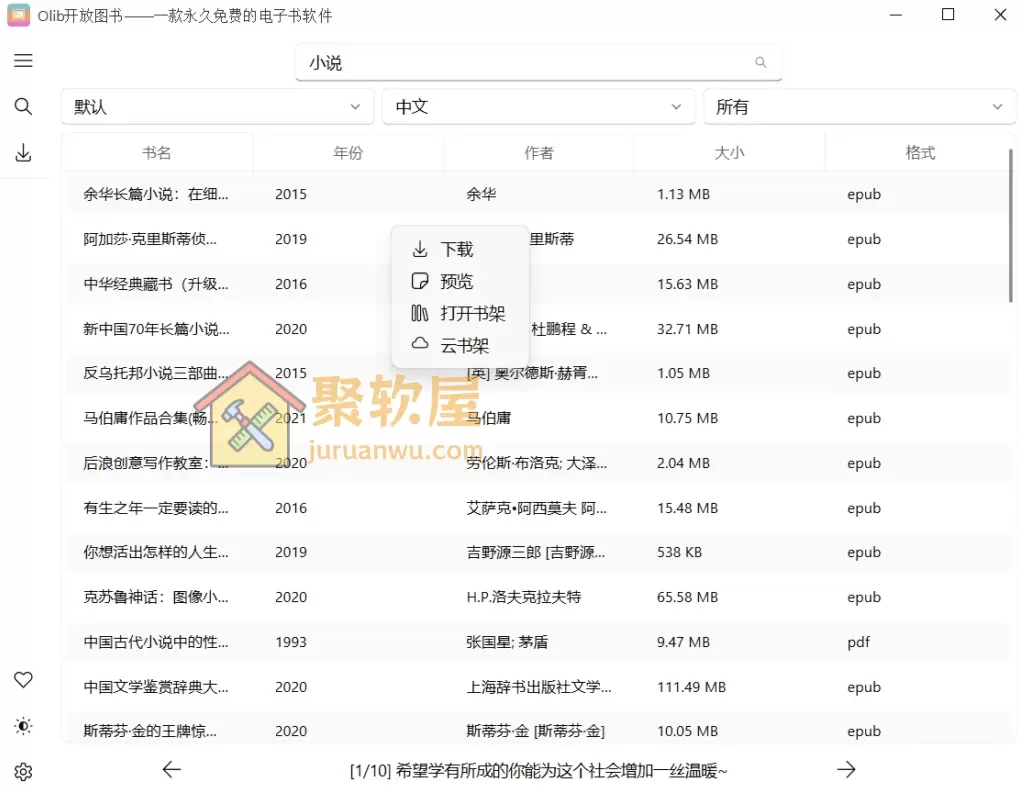Open the downloads panel in the sidebar
The image size is (1020, 789).
[x=23, y=152]
